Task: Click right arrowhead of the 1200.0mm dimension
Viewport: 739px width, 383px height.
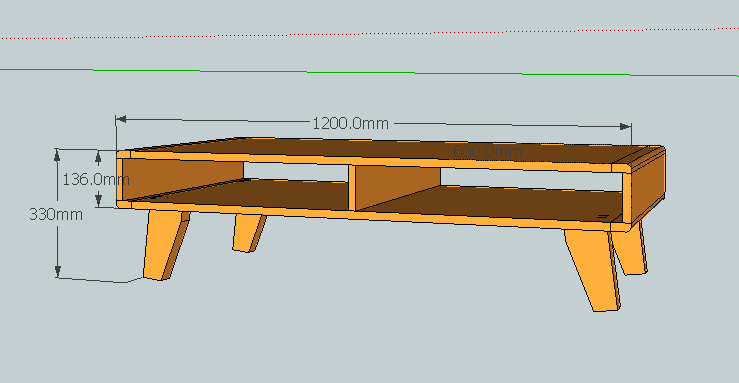Action: coord(625,126)
